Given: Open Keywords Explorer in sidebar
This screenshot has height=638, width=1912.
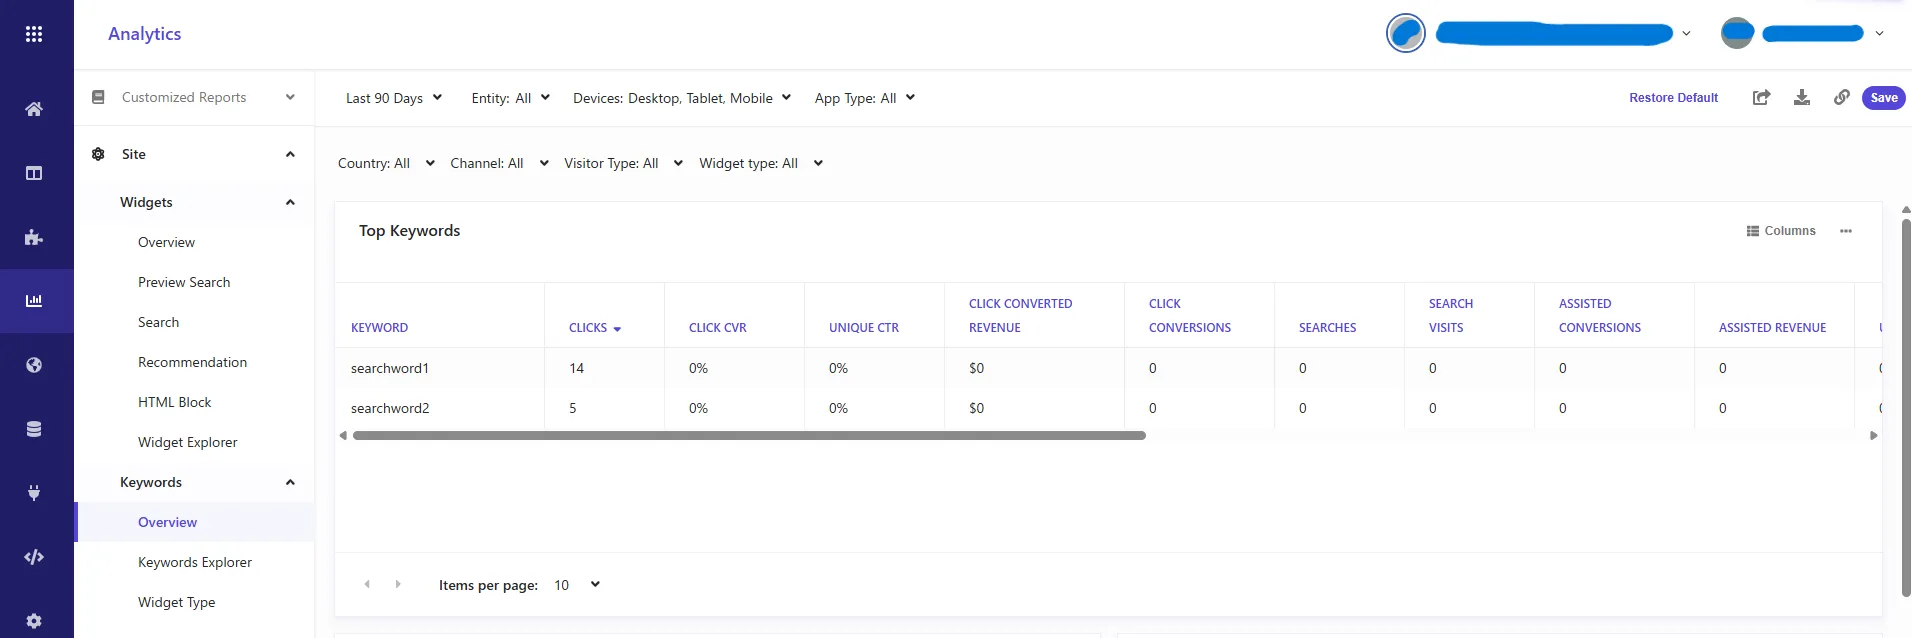Looking at the screenshot, I should [x=195, y=562].
